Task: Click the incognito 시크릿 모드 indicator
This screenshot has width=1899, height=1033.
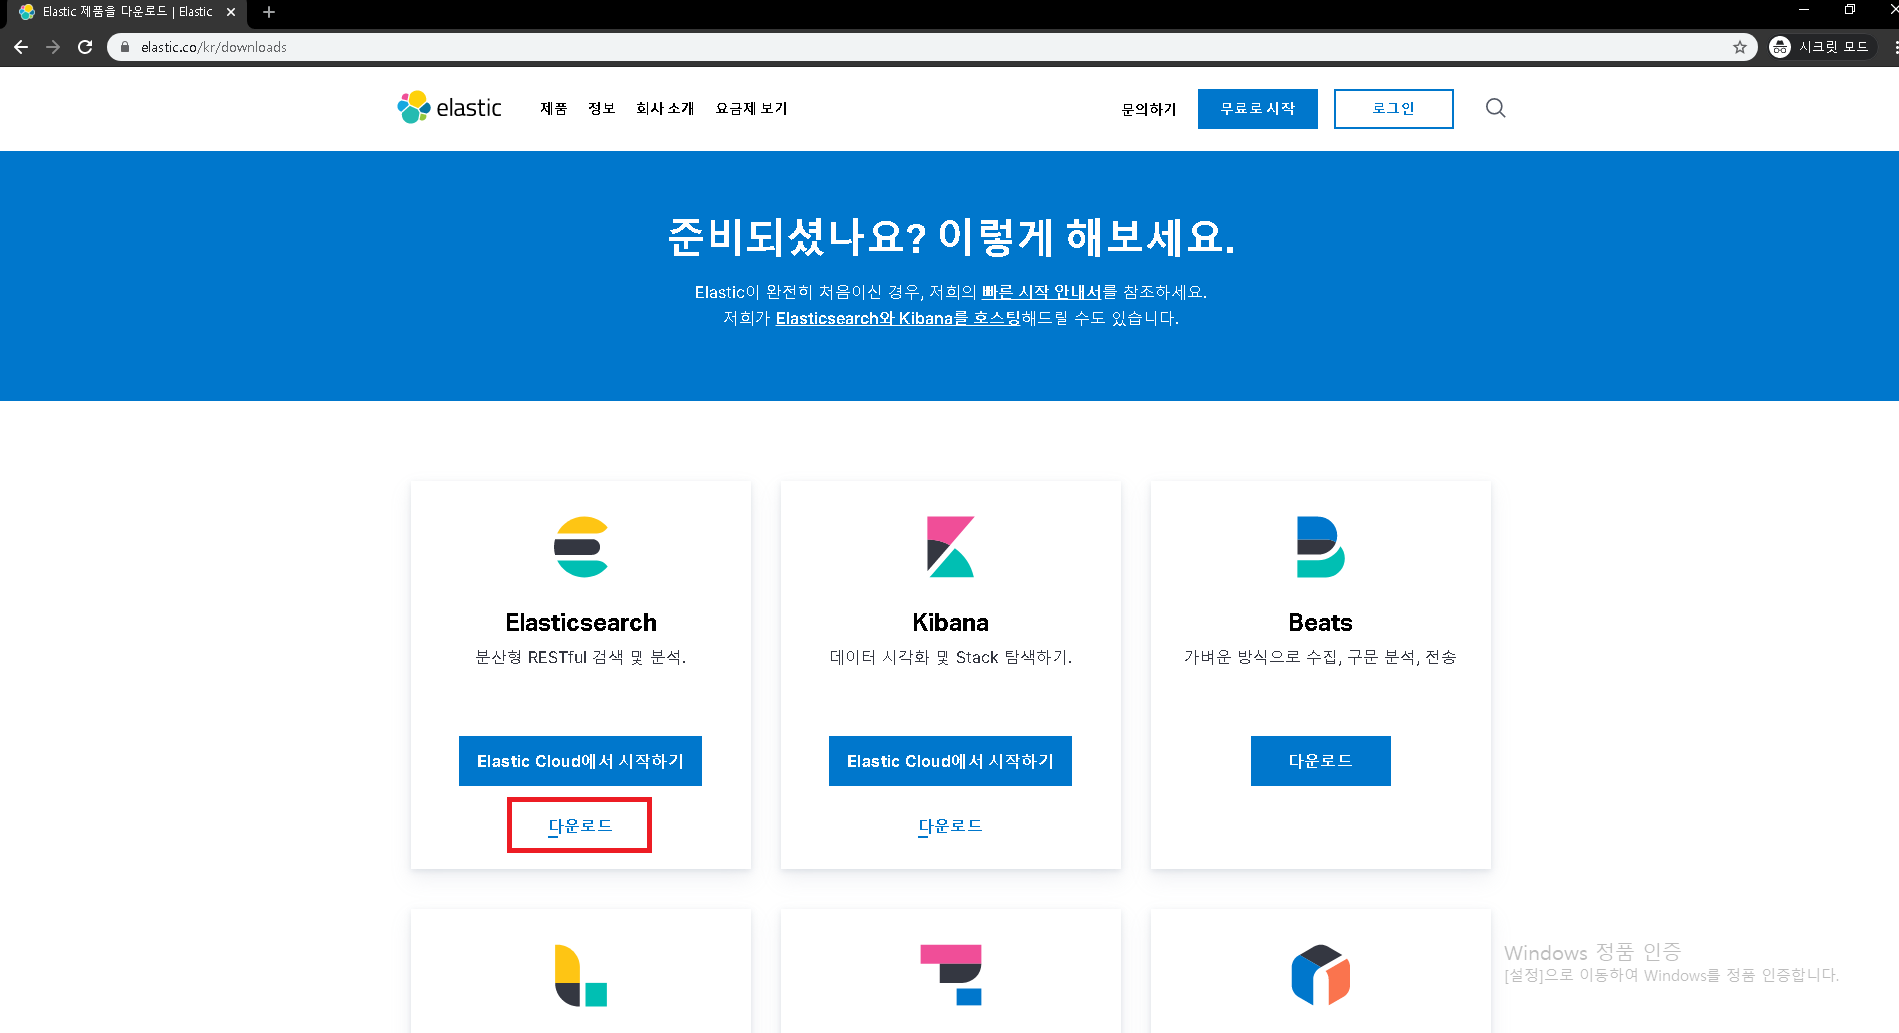Action: (1819, 47)
